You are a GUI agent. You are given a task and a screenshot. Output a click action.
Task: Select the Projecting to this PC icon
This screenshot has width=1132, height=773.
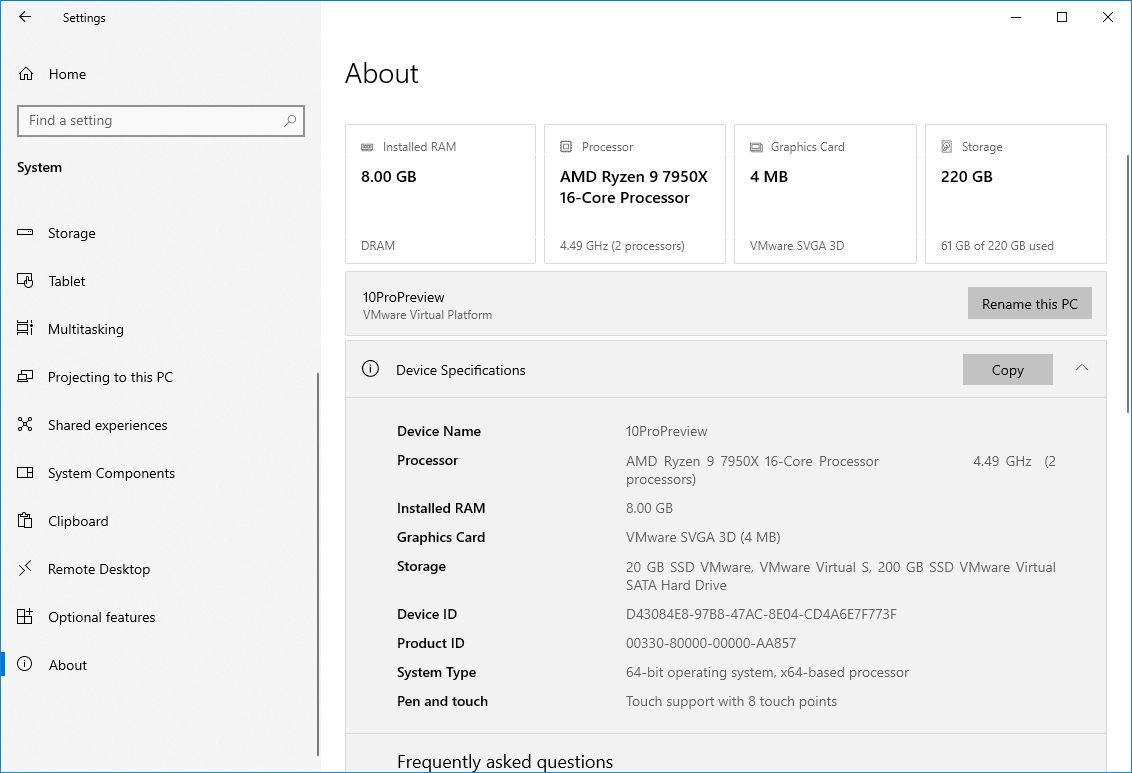[25, 377]
